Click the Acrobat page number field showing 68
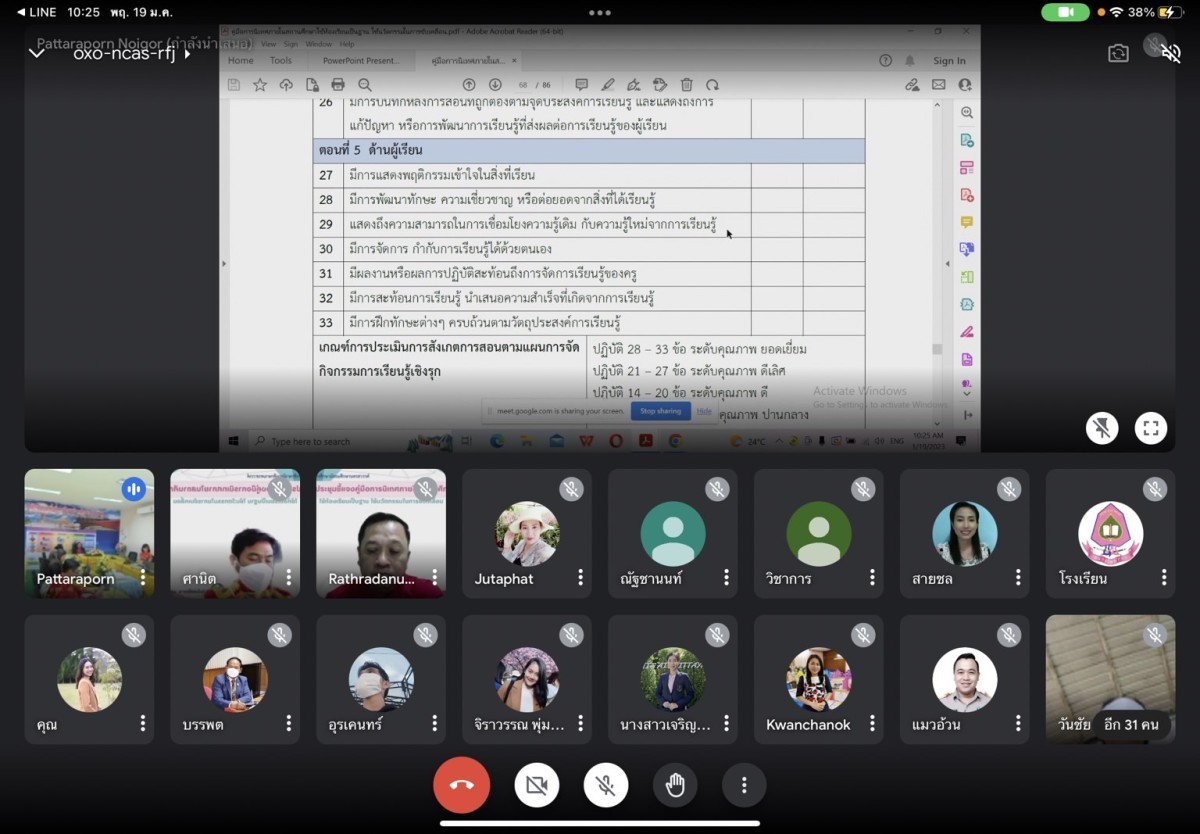 coord(523,86)
